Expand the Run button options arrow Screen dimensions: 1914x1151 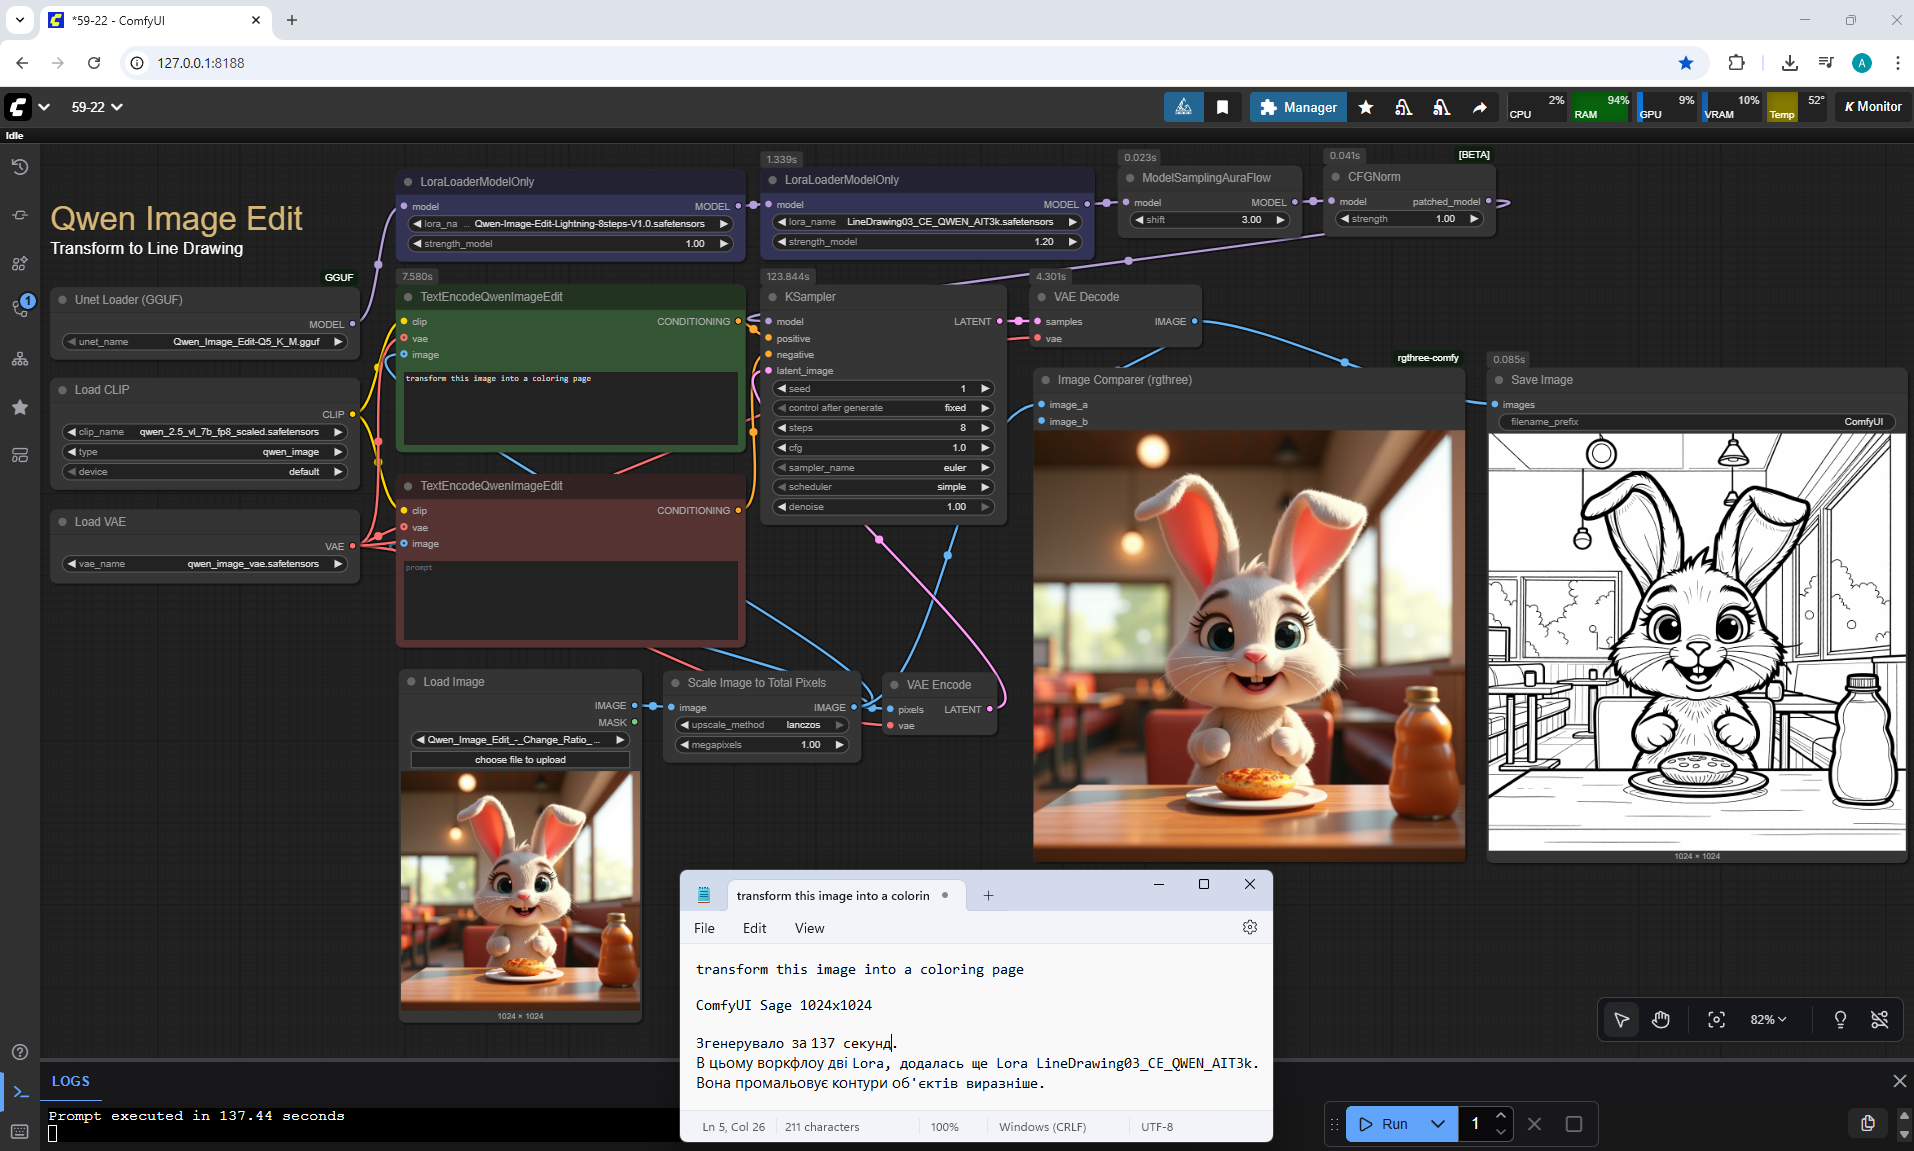(1437, 1124)
